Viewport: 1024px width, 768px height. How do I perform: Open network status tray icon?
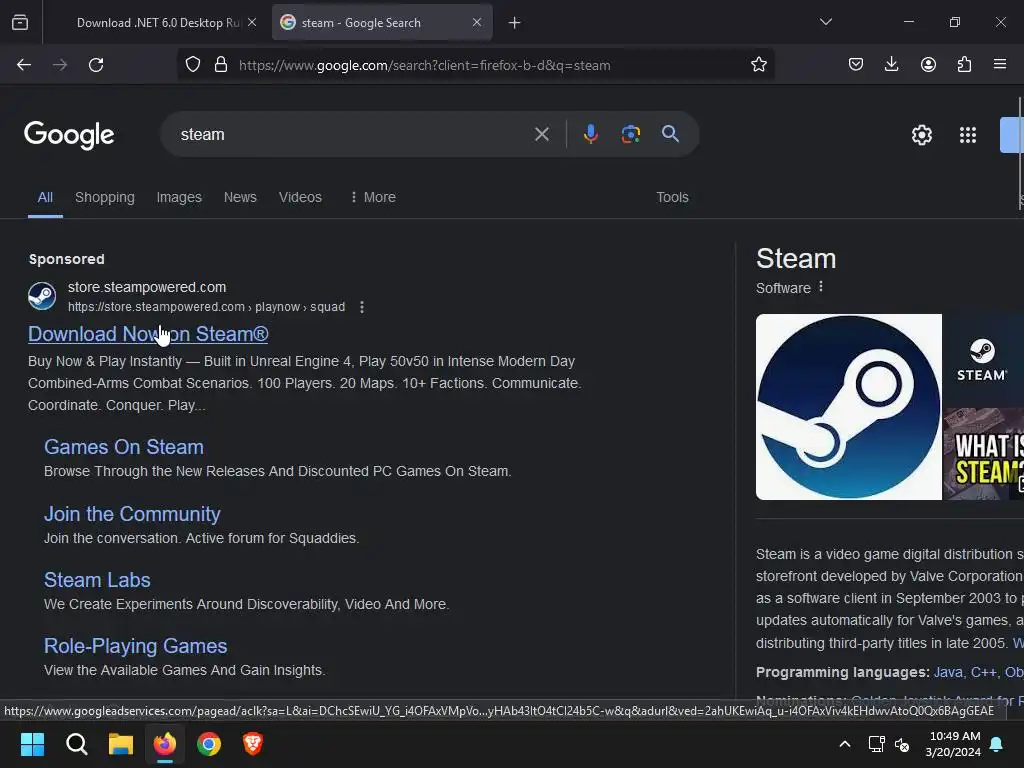(876, 744)
